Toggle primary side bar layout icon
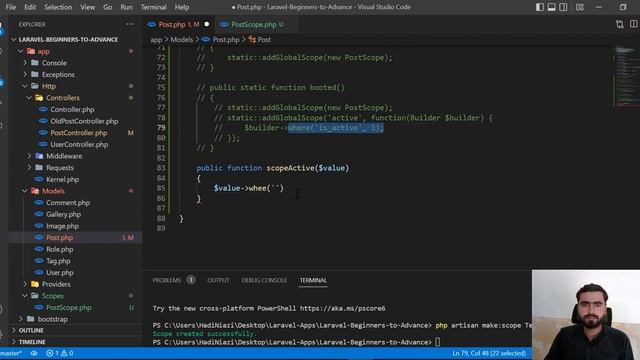 point(540,7)
